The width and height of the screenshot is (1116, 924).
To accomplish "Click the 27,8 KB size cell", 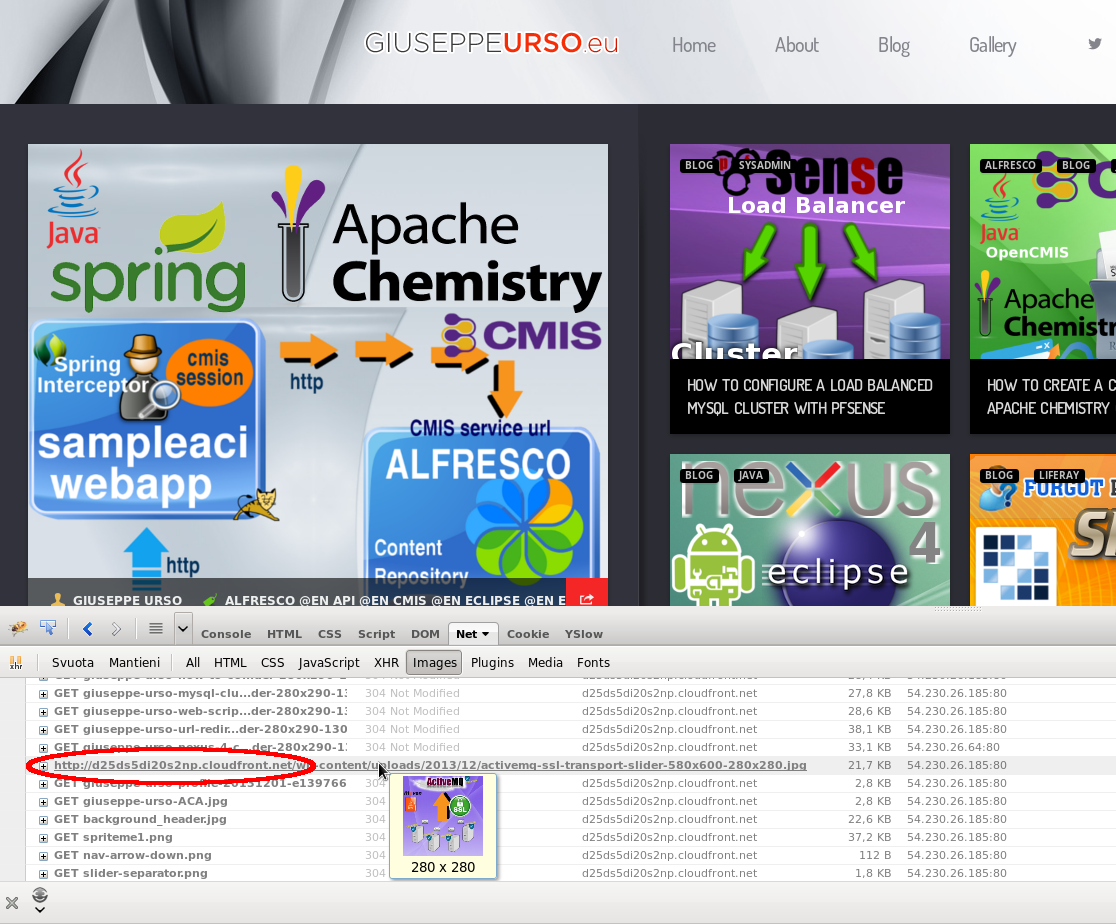I will coord(869,693).
